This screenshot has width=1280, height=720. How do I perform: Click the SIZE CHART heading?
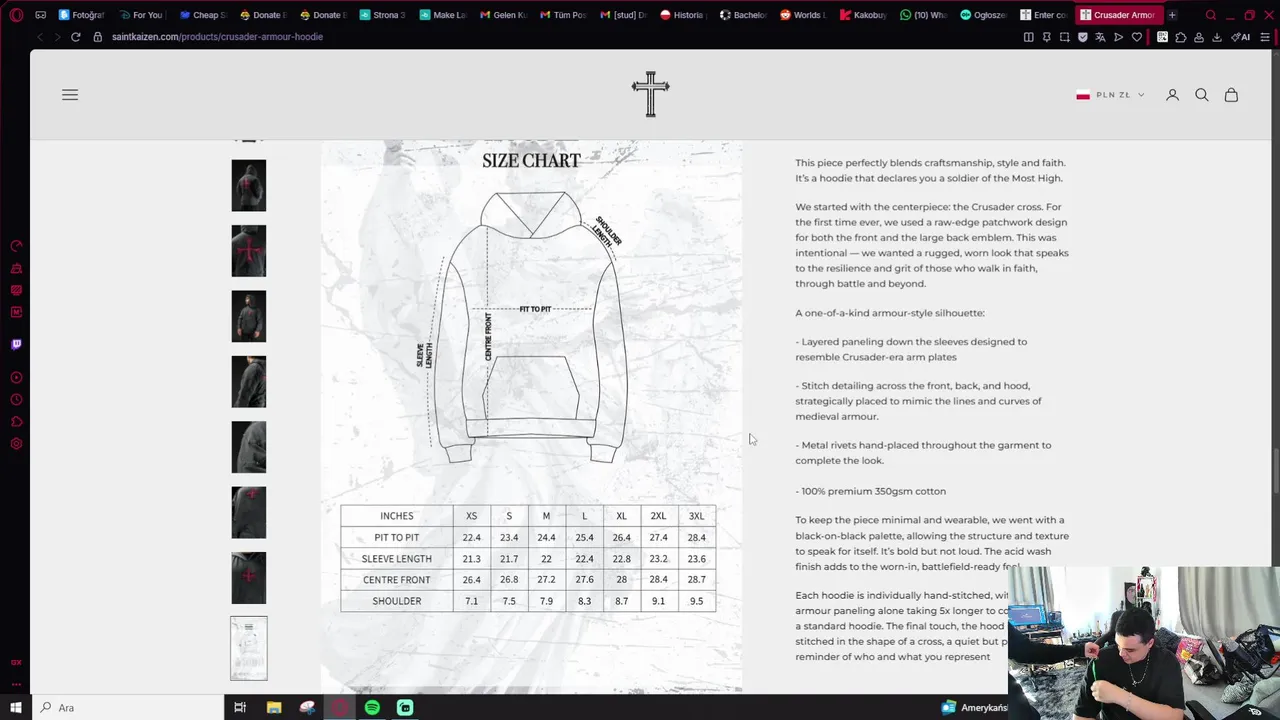click(x=531, y=160)
